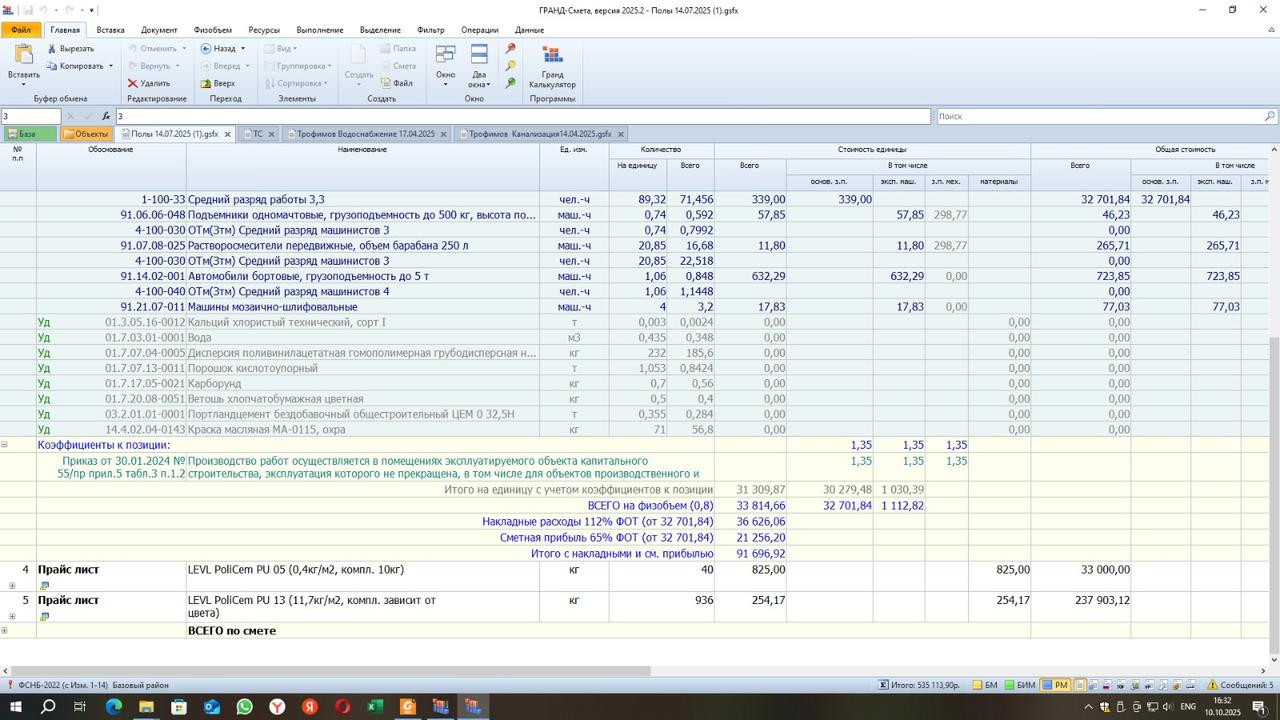Click the Итого sum icon in status bar

point(884,685)
